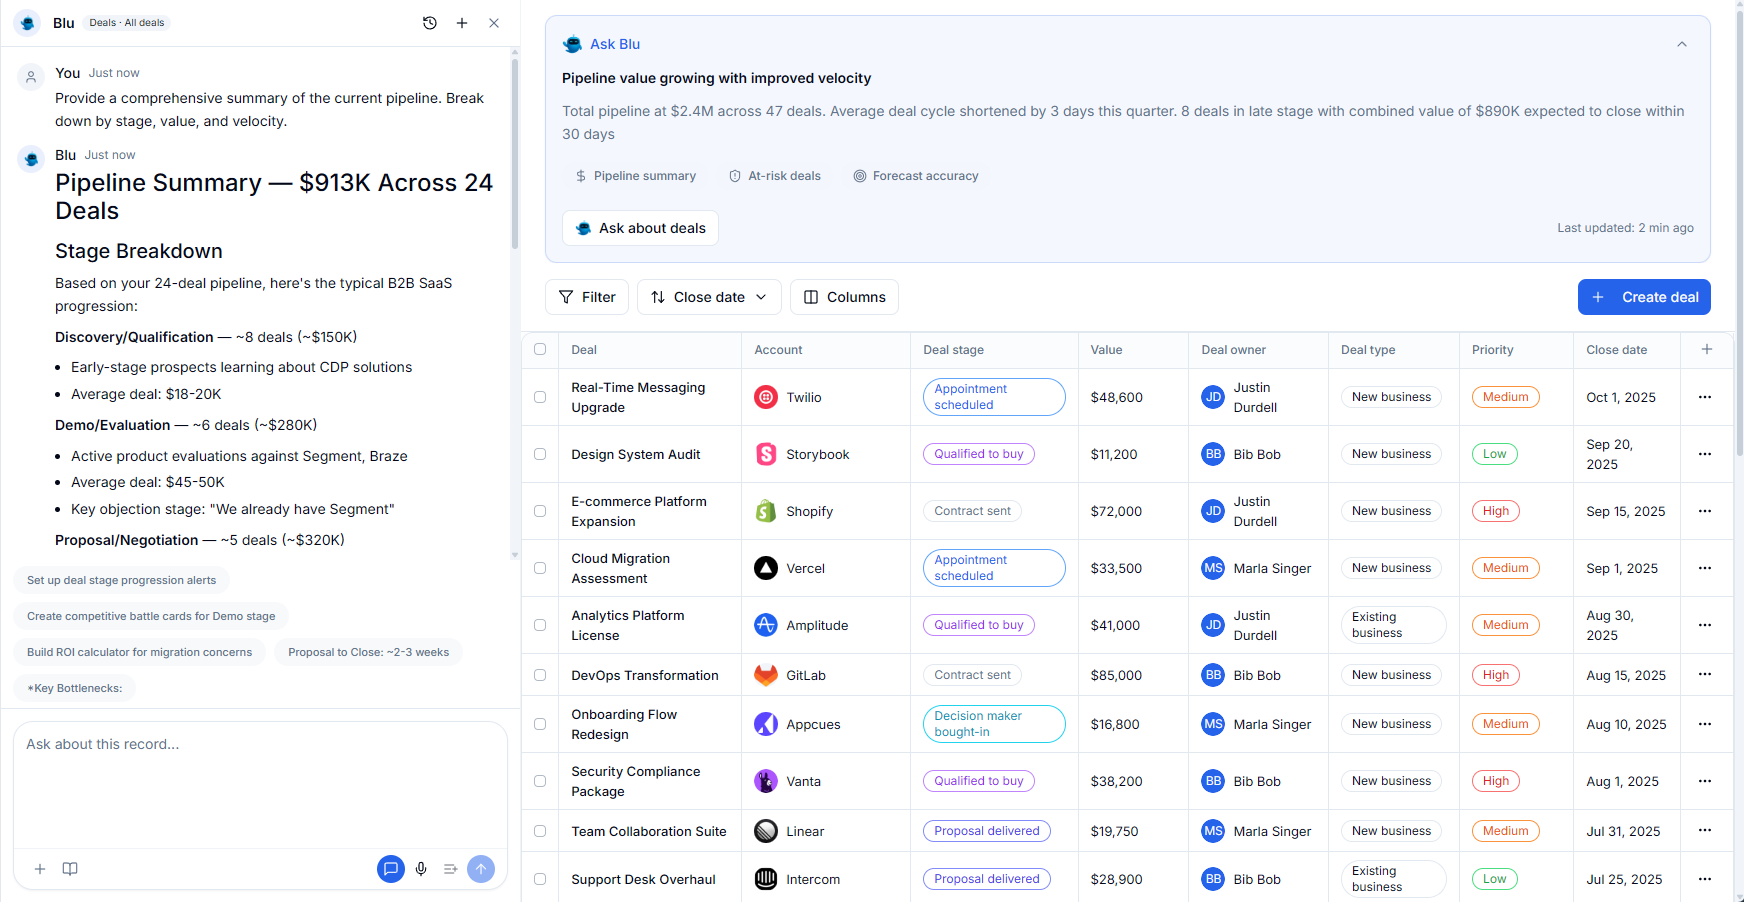Click the Twilio account logo
Image resolution: width=1744 pixels, height=902 pixels.
point(766,397)
